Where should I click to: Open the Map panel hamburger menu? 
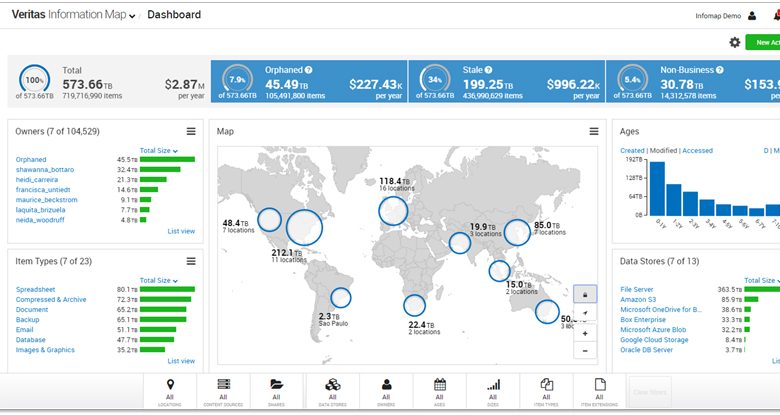pos(594,131)
